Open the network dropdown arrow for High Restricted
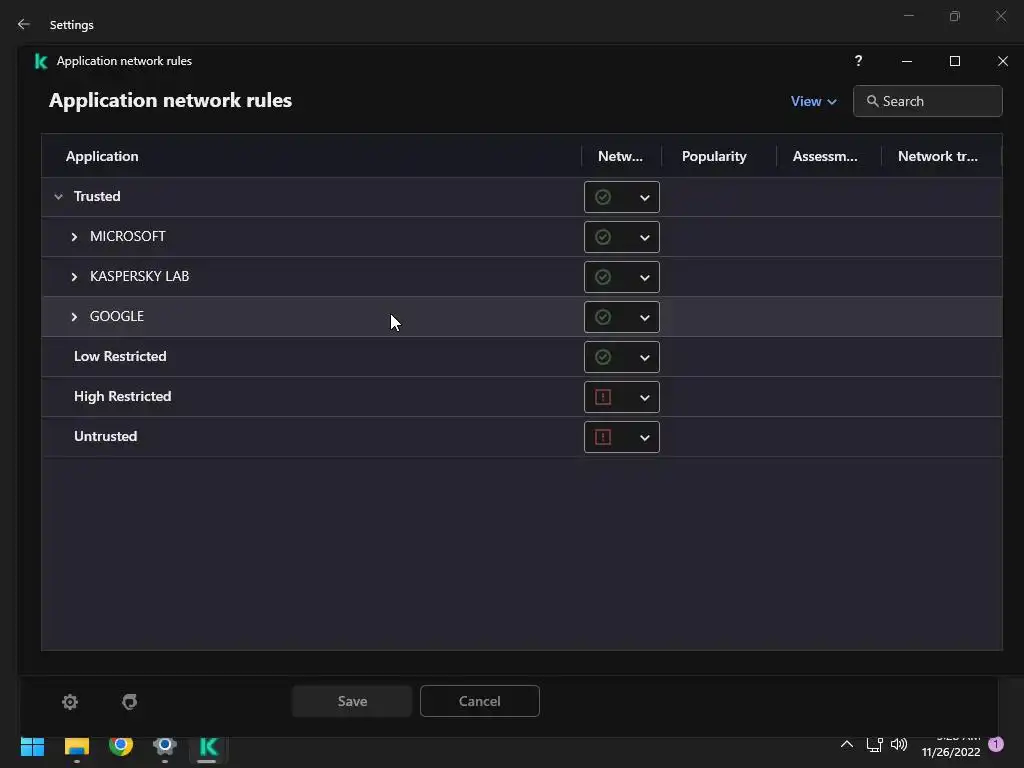Screen dimensions: 1024x768 tap(645, 398)
